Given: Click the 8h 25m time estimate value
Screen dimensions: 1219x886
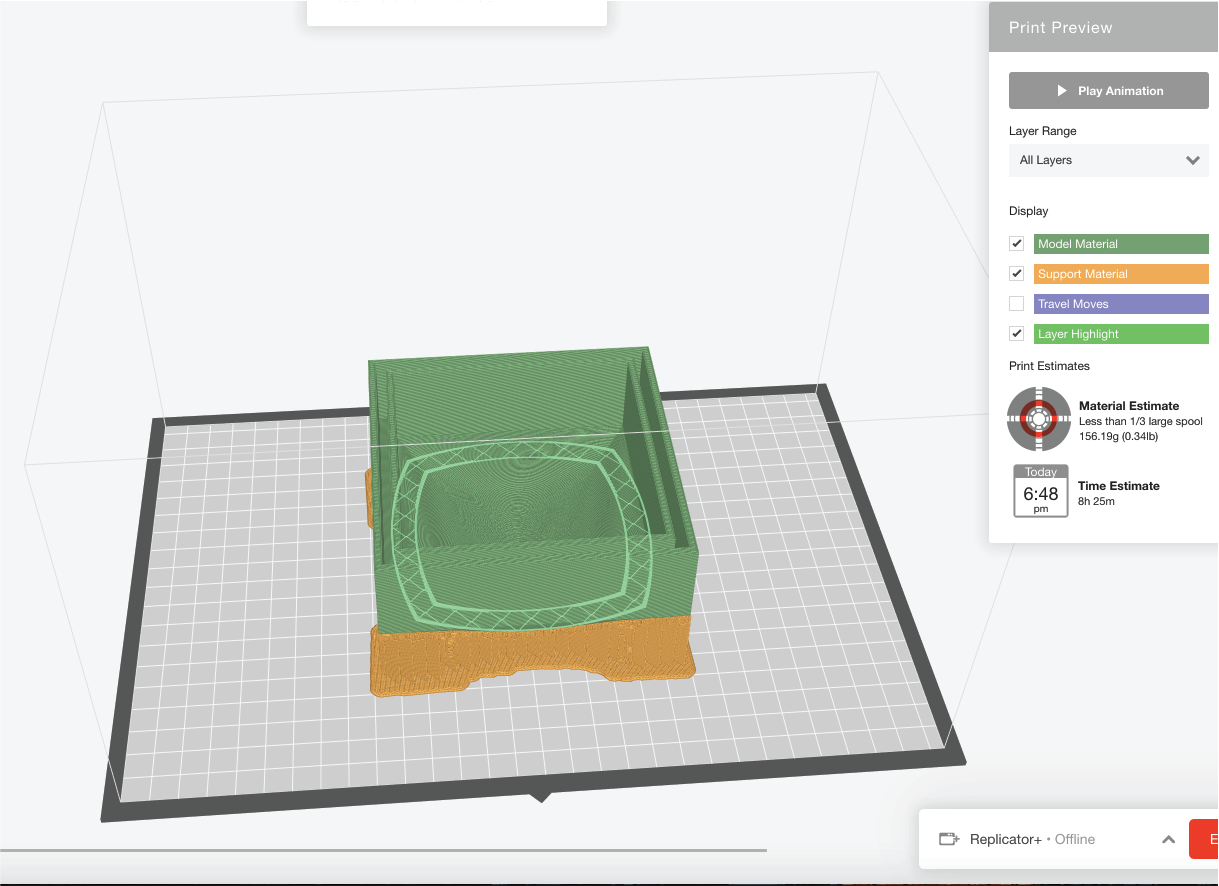Looking at the screenshot, I should 1096,501.
